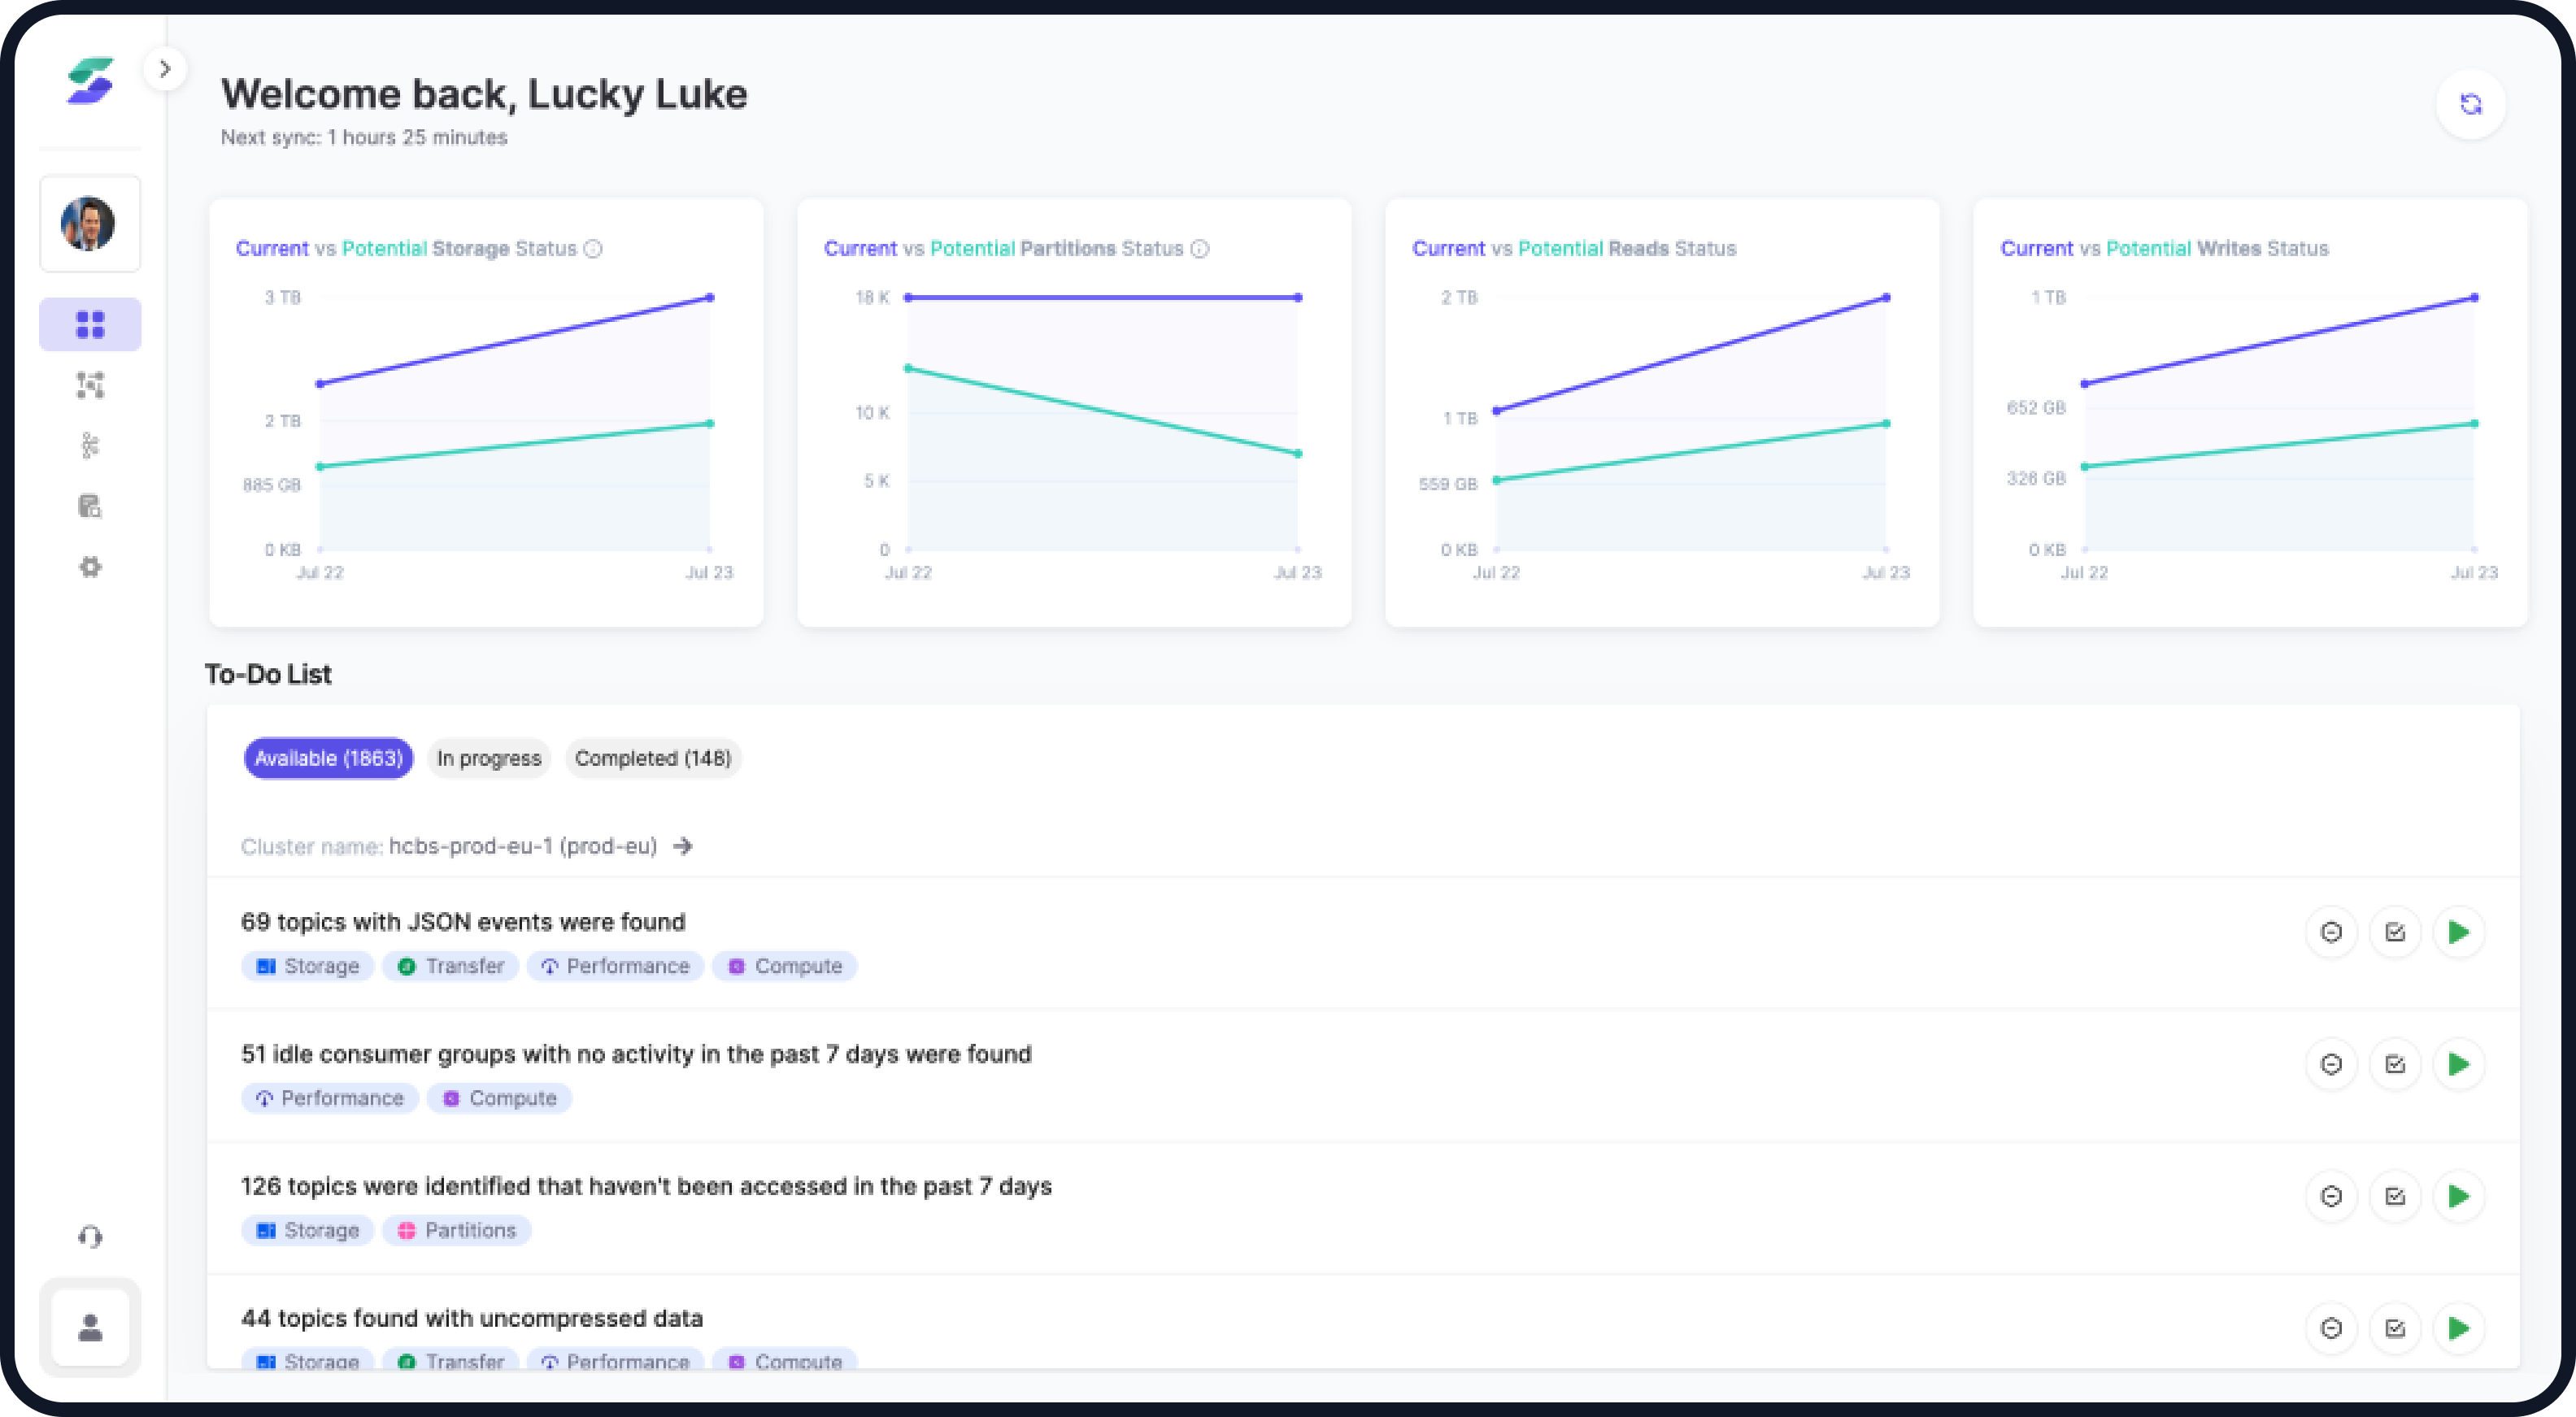2576x1417 pixels.
Task: Click the Partitions tag on unaccessed topics
Action: coord(456,1230)
